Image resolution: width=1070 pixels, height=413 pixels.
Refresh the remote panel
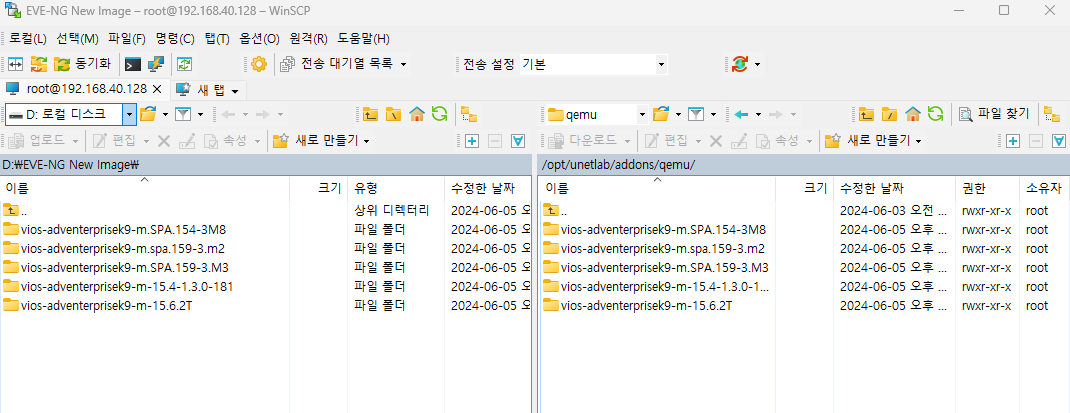point(936,114)
